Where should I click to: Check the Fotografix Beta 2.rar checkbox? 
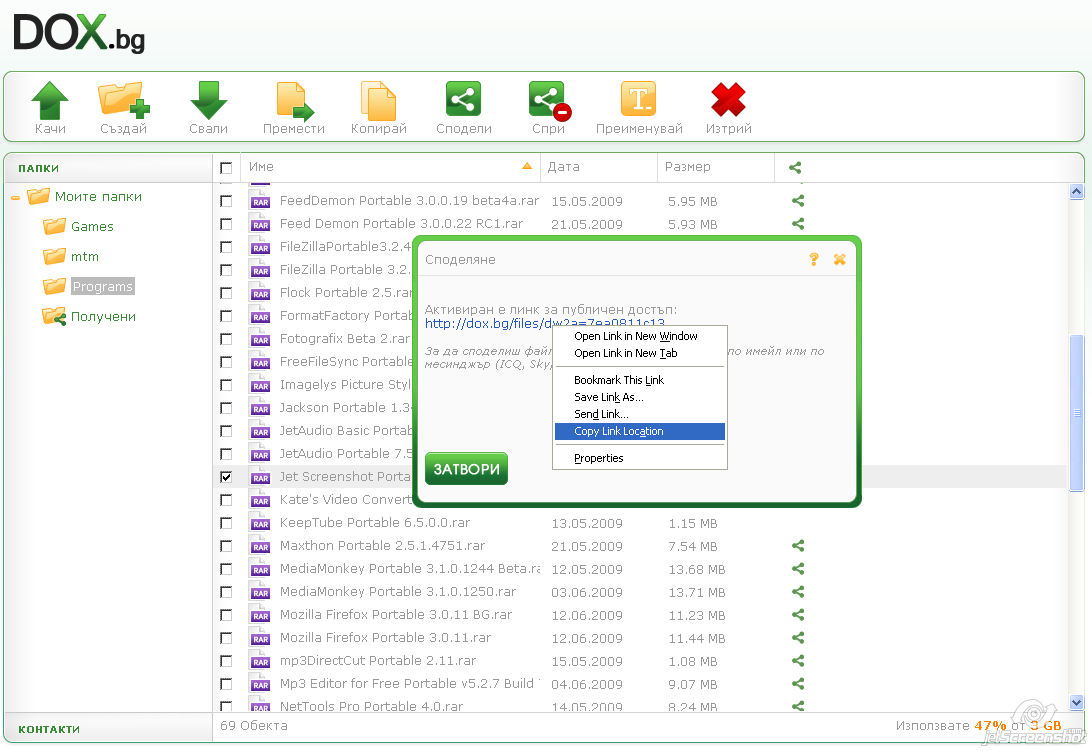pos(226,339)
